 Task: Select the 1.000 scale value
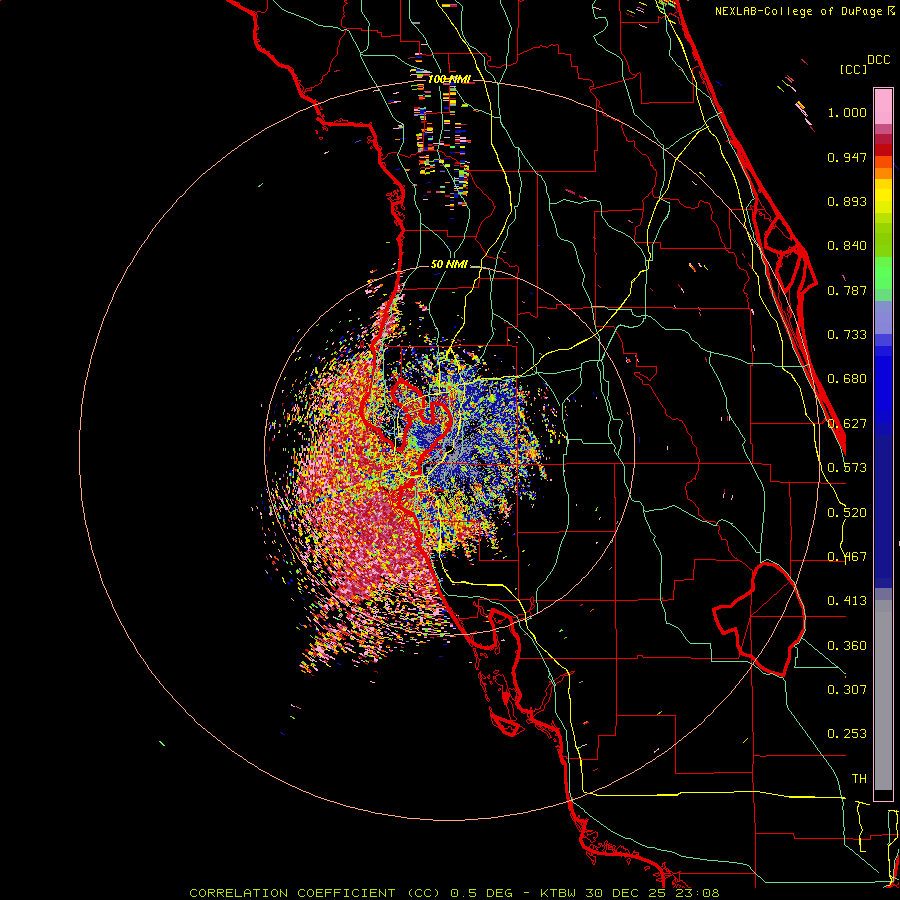tap(847, 112)
